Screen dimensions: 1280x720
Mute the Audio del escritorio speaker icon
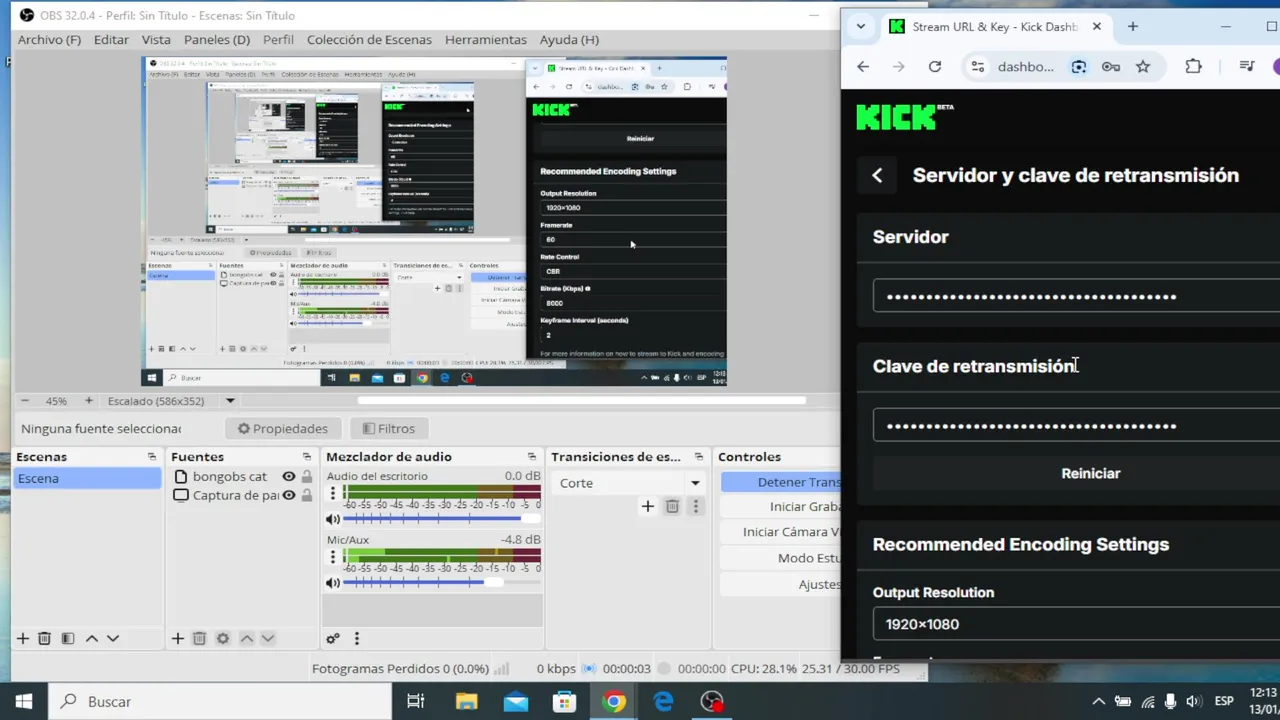(x=333, y=519)
